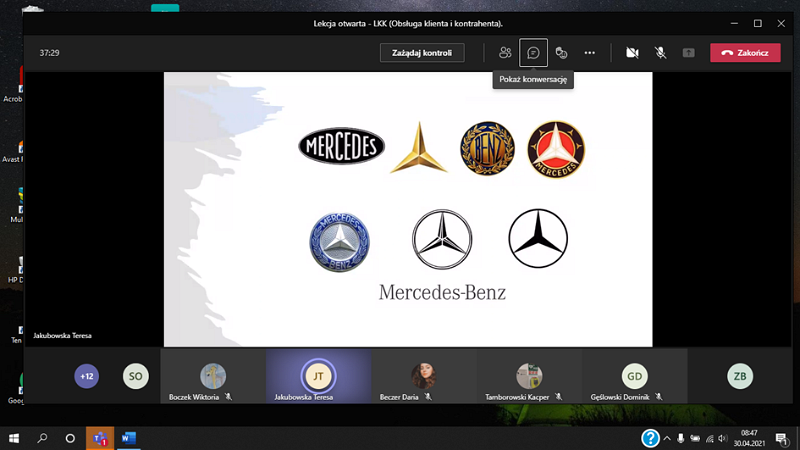Click Jakubowska Teresa presenter name label
The width and height of the screenshot is (800, 450).
click(x=62, y=336)
